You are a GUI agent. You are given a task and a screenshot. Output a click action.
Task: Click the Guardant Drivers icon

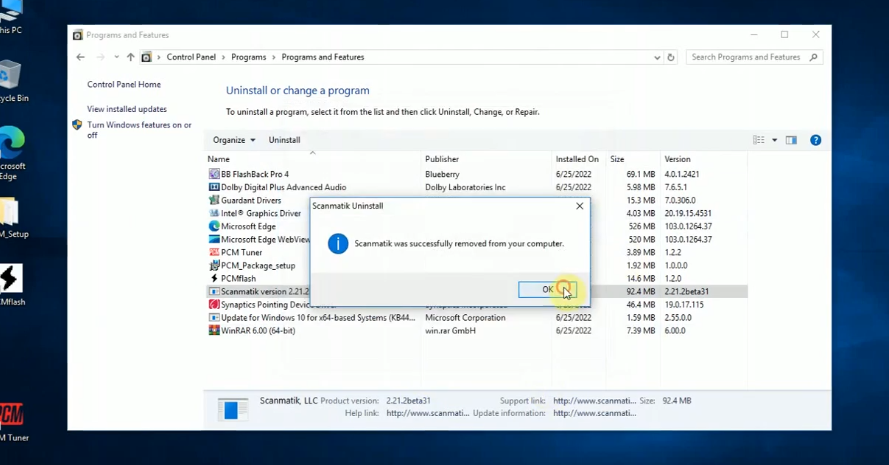point(214,200)
